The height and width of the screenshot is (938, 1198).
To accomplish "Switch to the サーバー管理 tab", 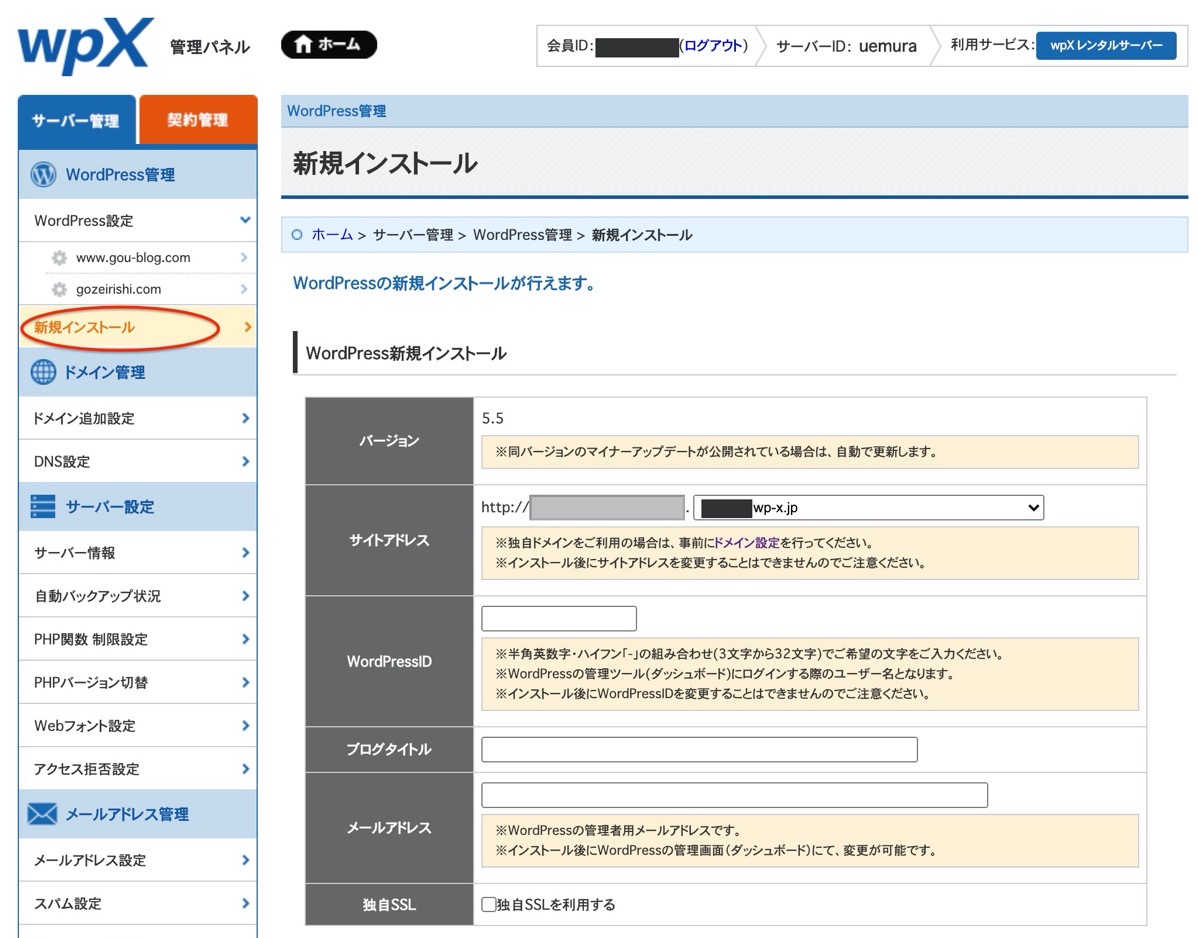I will [76, 120].
